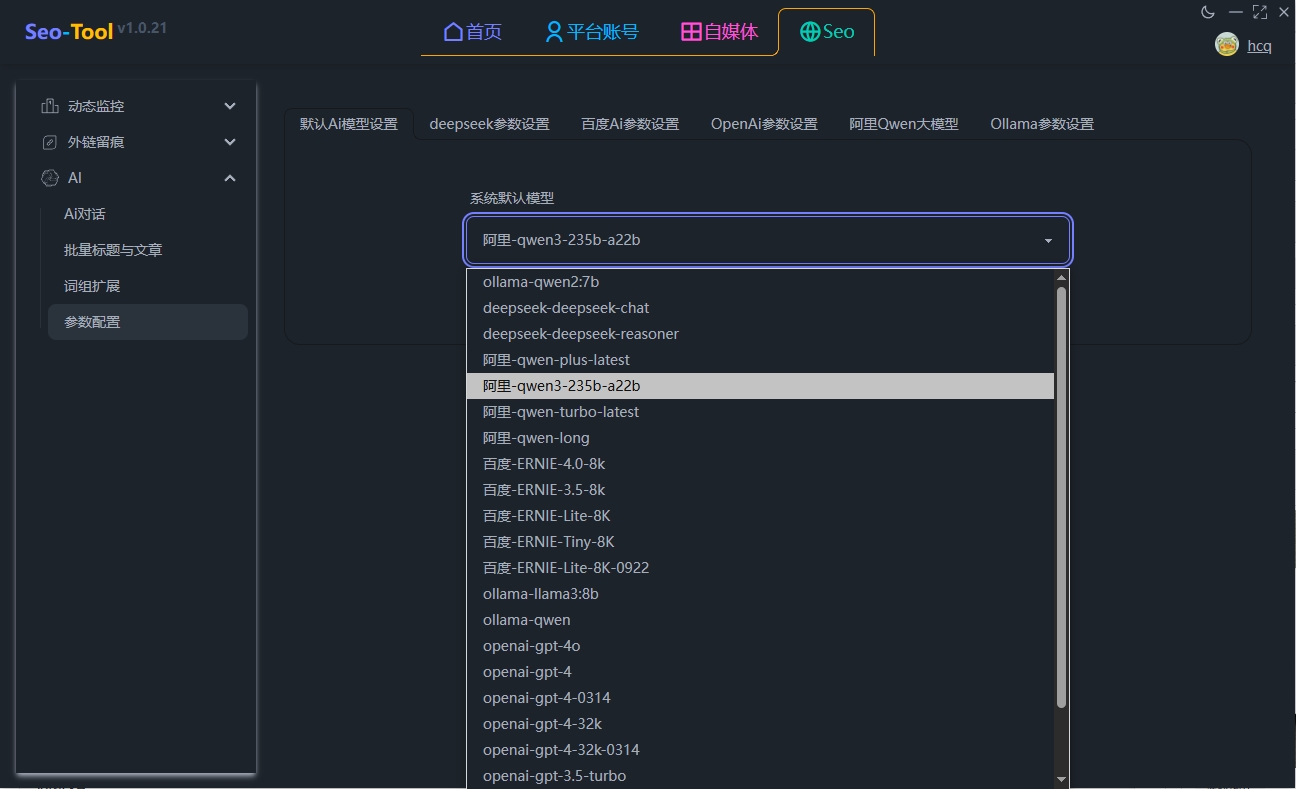The image size is (1296, 789).
Task: Click the hcq user avatar
Action: click(1226, 44)
